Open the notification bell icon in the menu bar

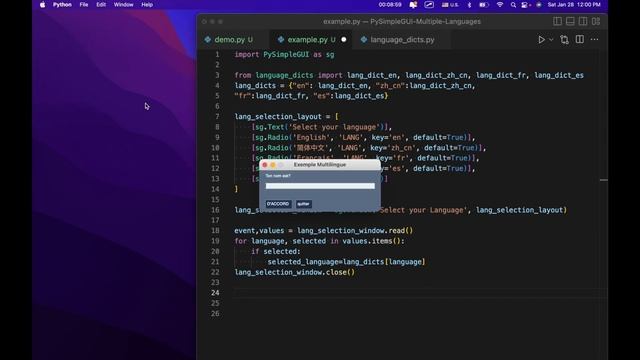[413, 5]
